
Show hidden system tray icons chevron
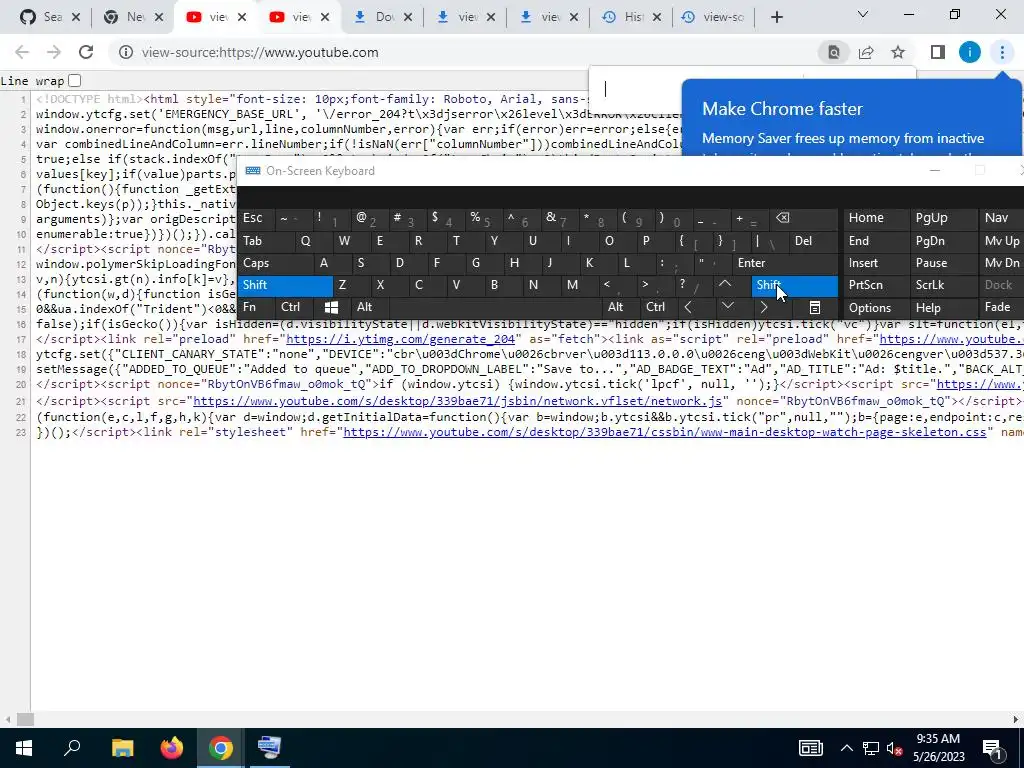click(846, 748)
